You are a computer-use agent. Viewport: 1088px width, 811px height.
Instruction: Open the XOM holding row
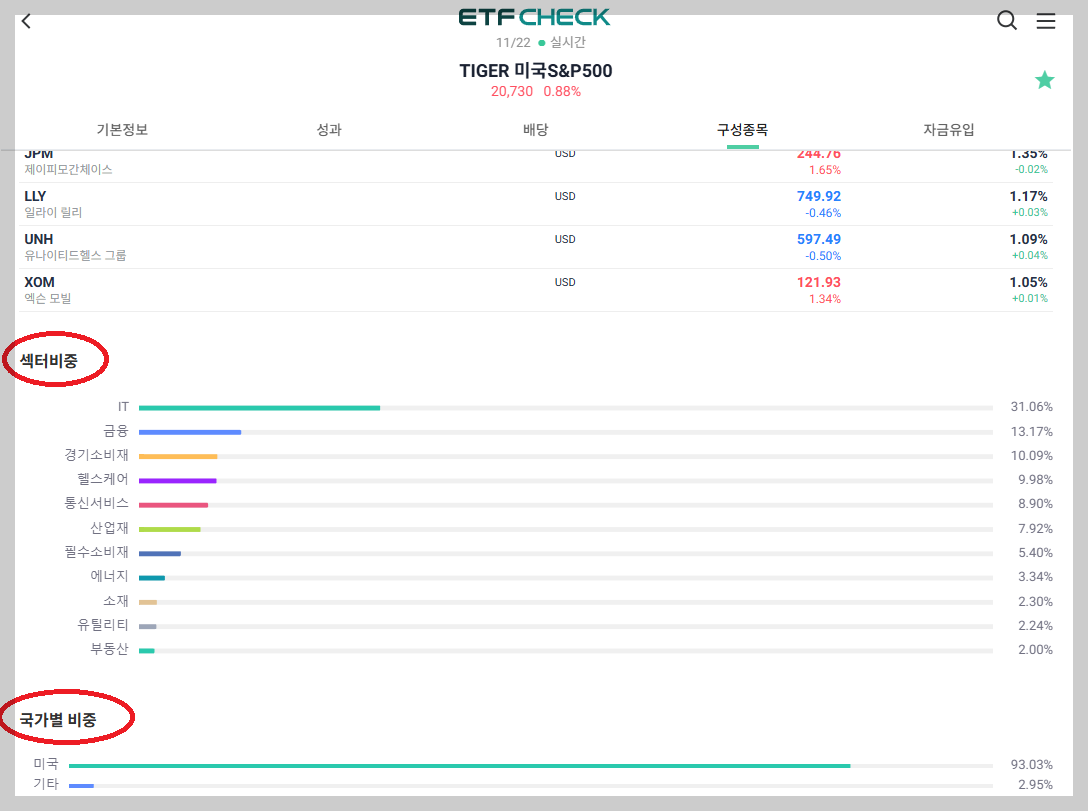pyautogui.click(x=536, y=290)
